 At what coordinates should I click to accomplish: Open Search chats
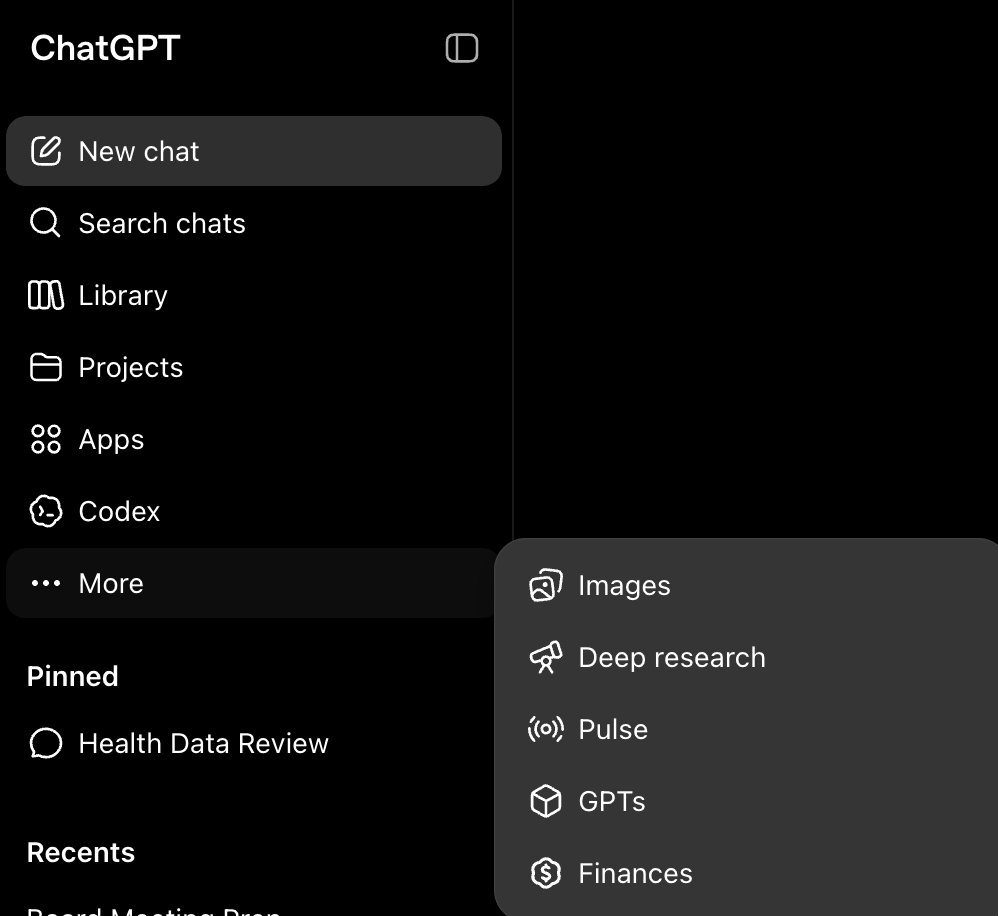pyautogui.click(x=254, y=223)
